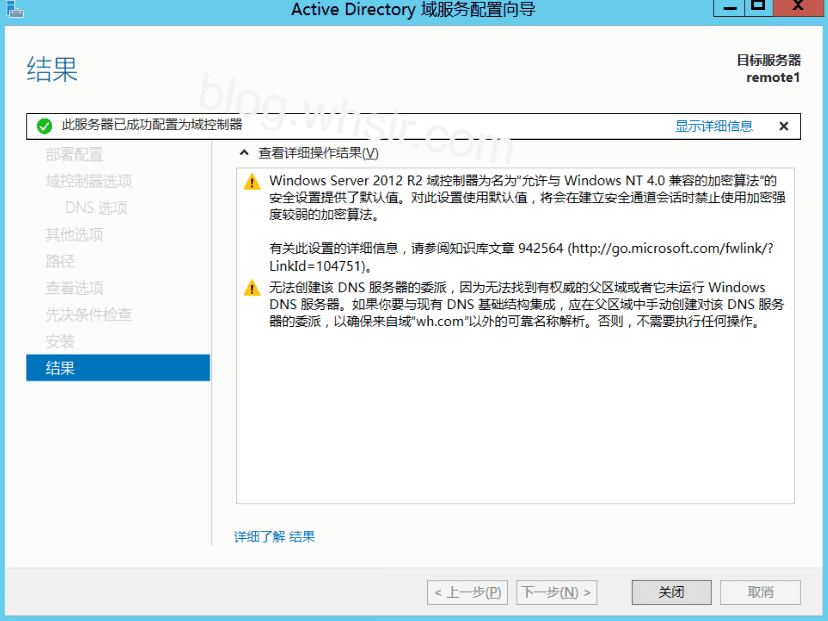Click the green success checkmark icon
Viewport: 828px width, 621px height.
(44, 126)
